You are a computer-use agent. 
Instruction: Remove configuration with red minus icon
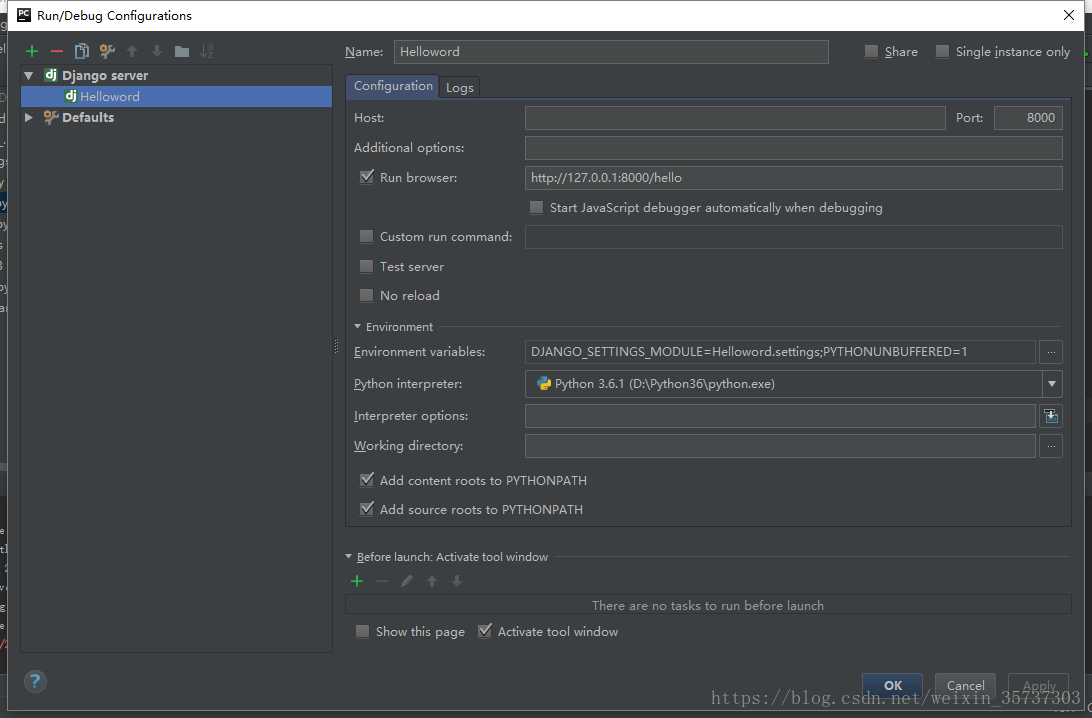pos(57,51)
